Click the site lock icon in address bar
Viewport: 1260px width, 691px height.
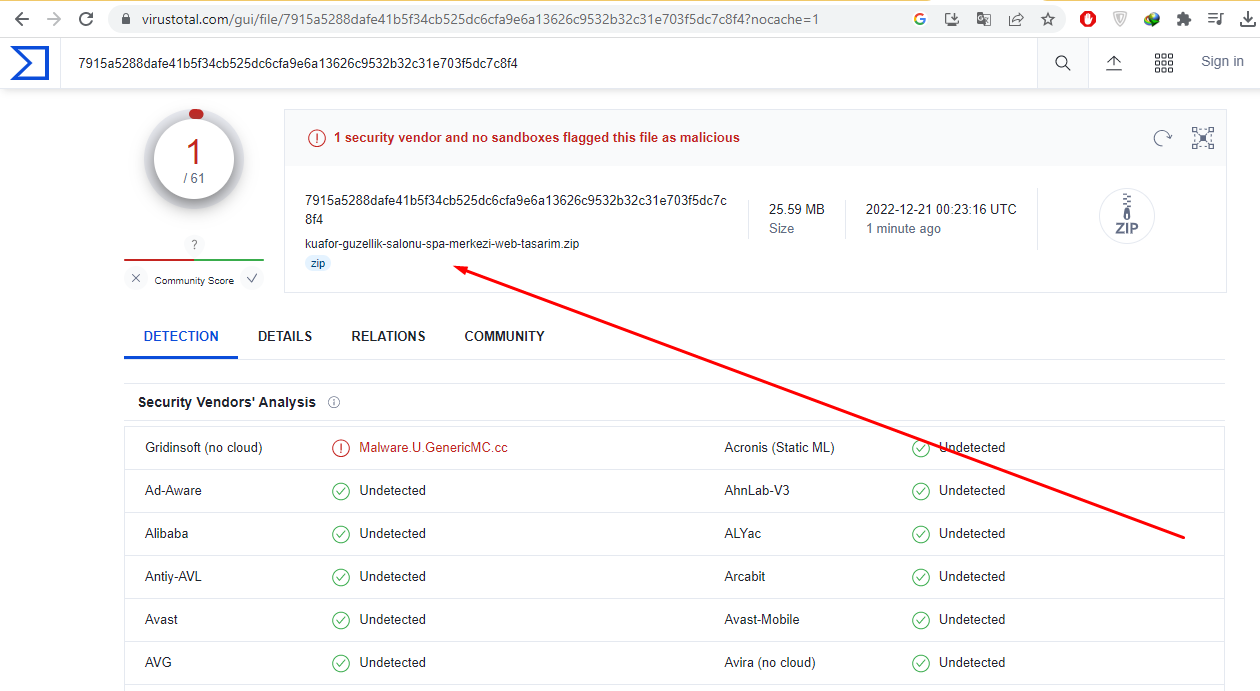(x=125, y=19)
